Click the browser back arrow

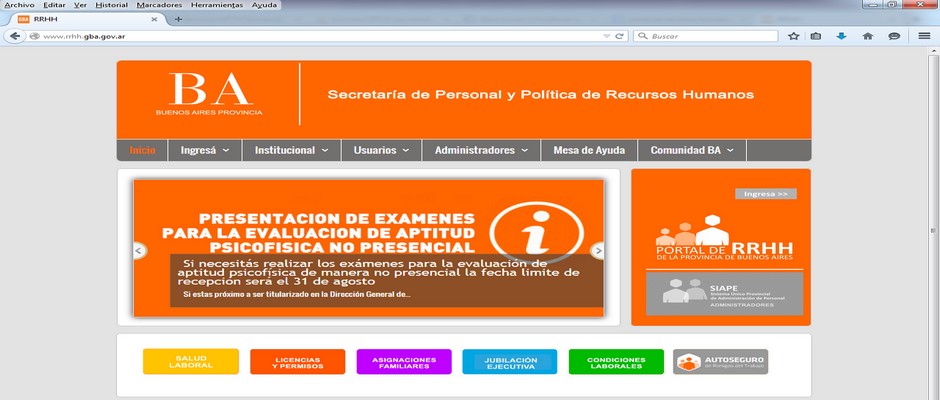[x=15, y=36]
